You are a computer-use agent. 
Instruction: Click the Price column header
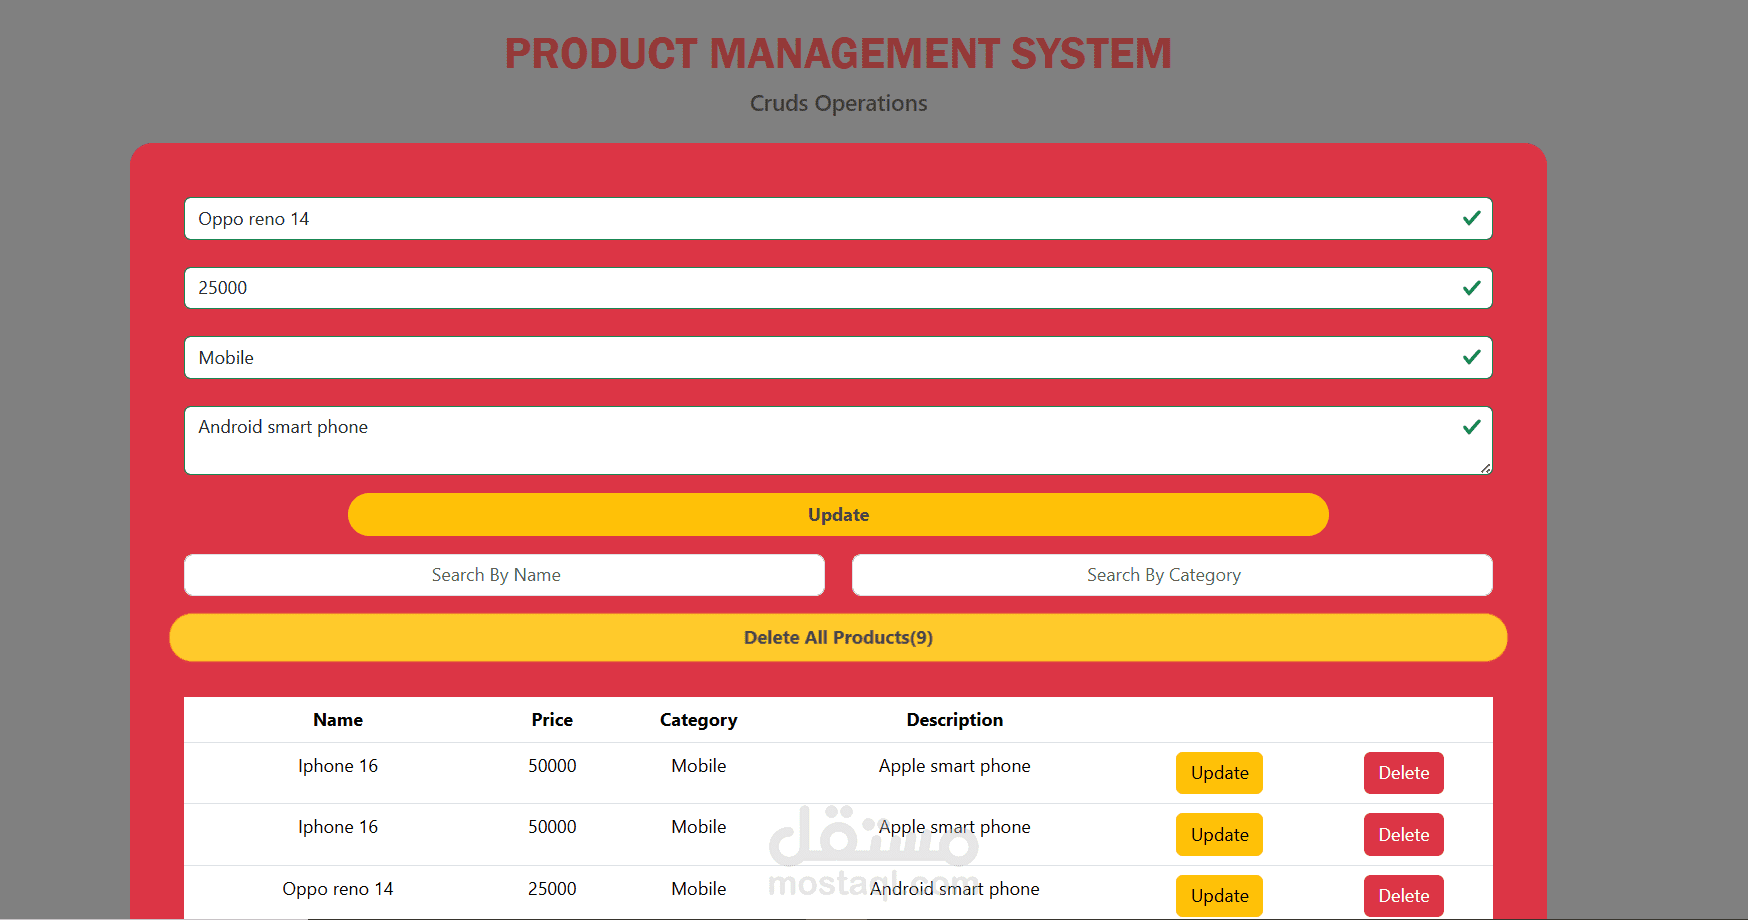tap(552, 720)
